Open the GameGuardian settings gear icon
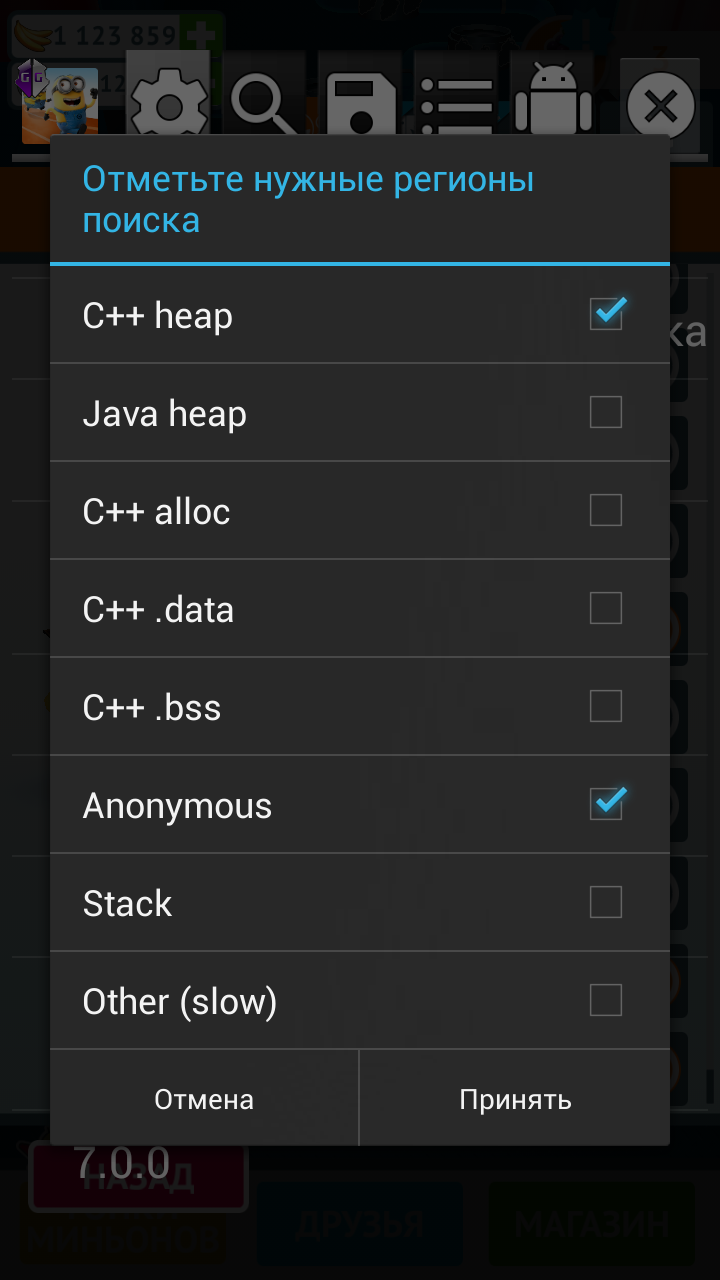Image resolution: width=720 pixels, height=1280 pixels. [x=168, y=102]
